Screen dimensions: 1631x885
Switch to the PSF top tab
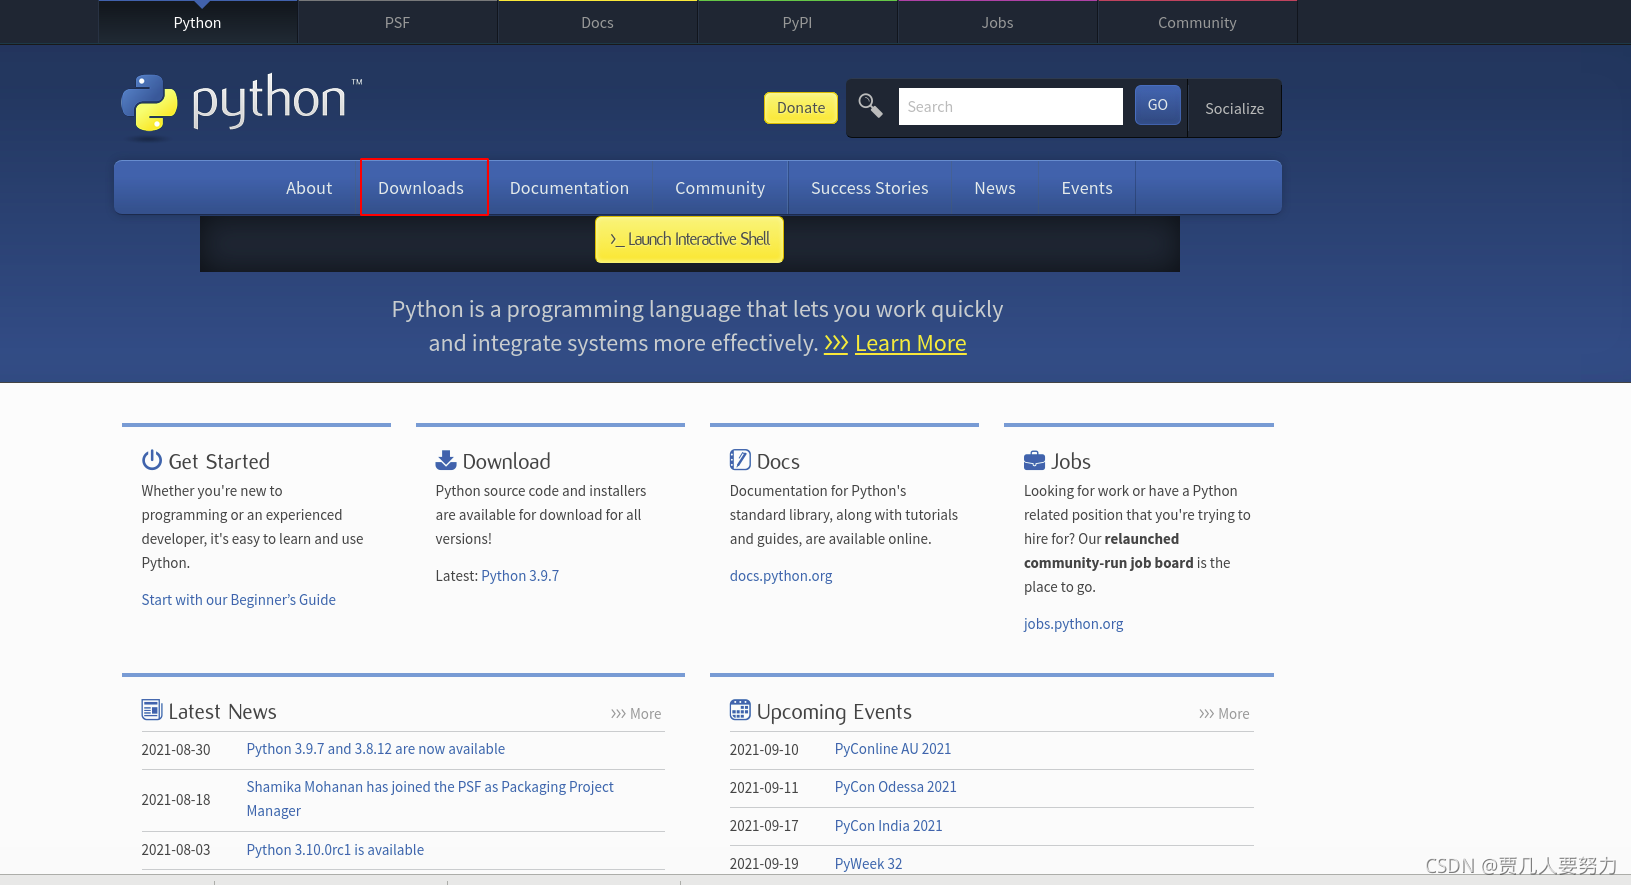tap(397, 22)
